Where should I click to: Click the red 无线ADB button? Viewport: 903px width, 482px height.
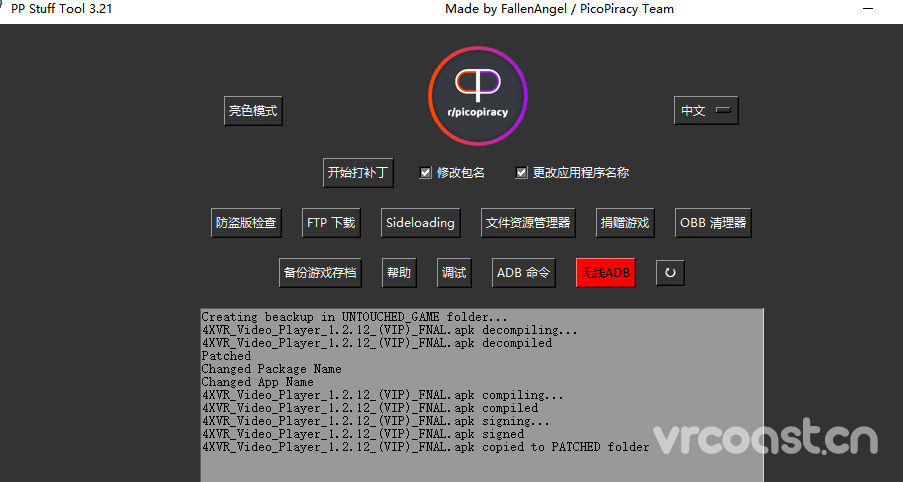pyautogui.click(x=606, y=272)
